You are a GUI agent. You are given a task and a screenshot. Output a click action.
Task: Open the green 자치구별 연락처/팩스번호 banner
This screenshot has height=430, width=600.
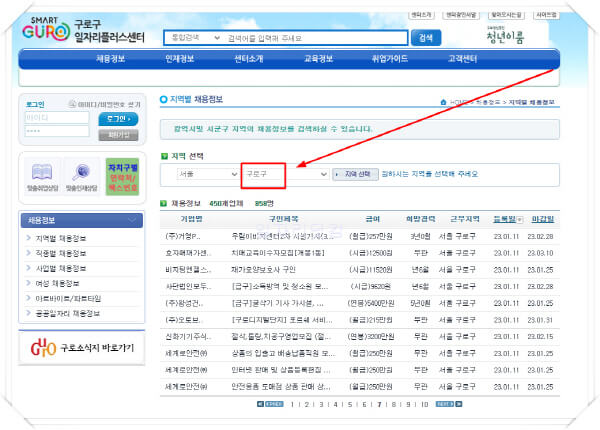point(122,177)
